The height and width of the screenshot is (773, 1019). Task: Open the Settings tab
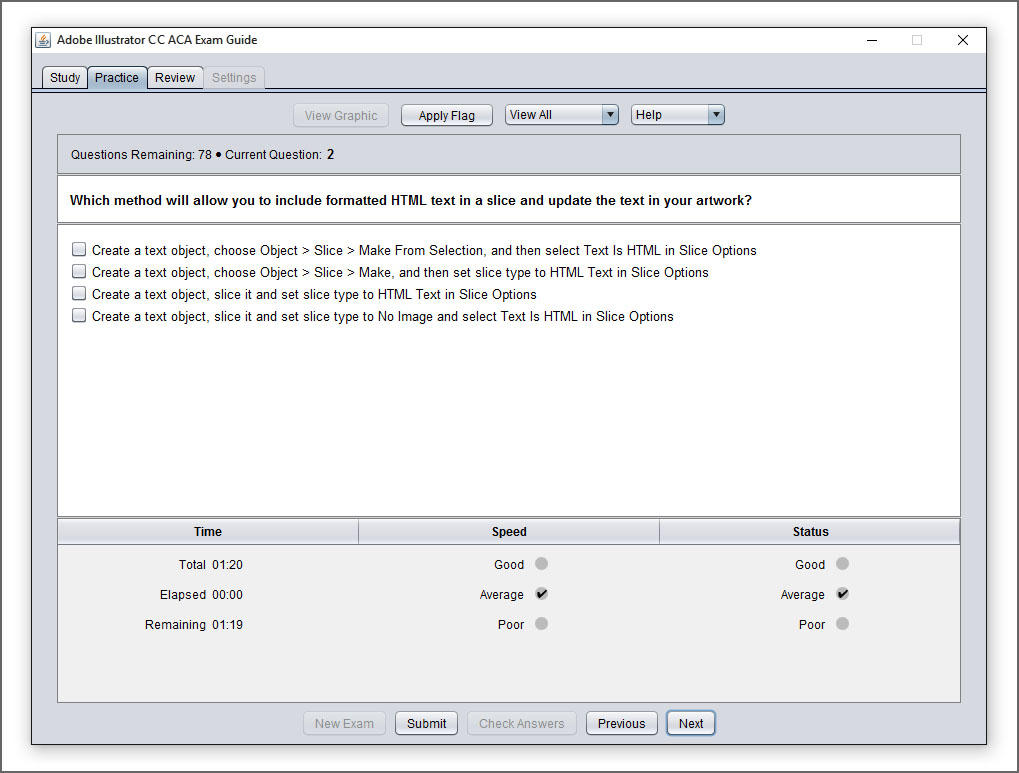coord(234,77)
